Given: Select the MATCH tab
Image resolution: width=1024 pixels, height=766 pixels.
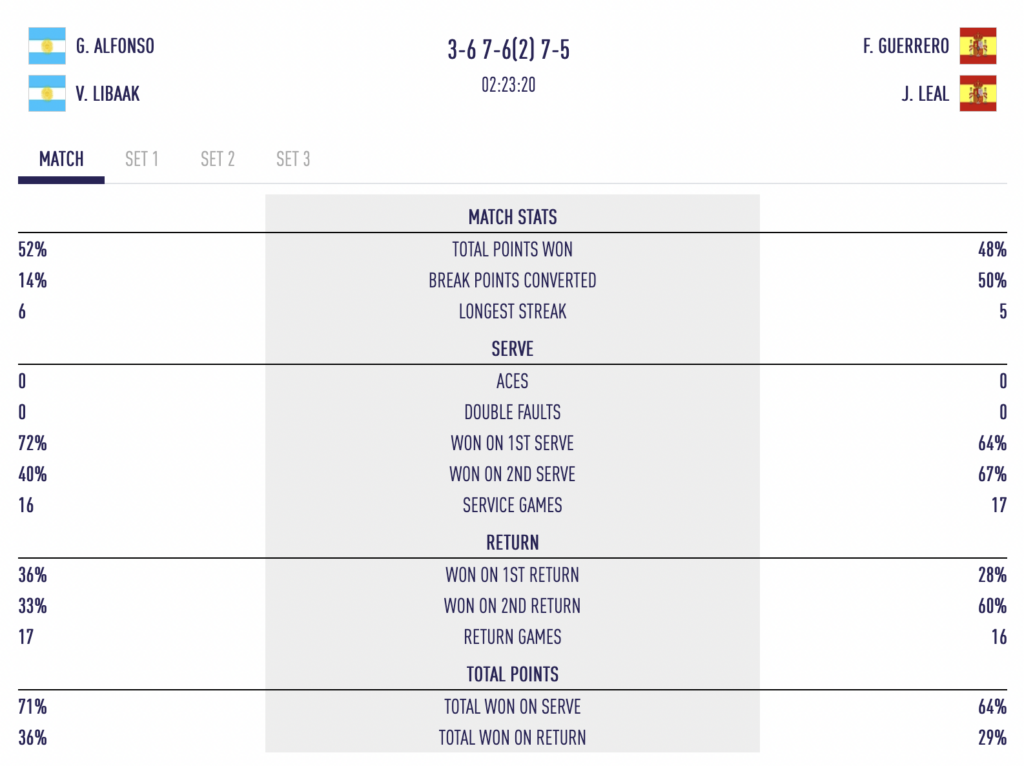Looking at the screenshot, I should click(61, 159).
